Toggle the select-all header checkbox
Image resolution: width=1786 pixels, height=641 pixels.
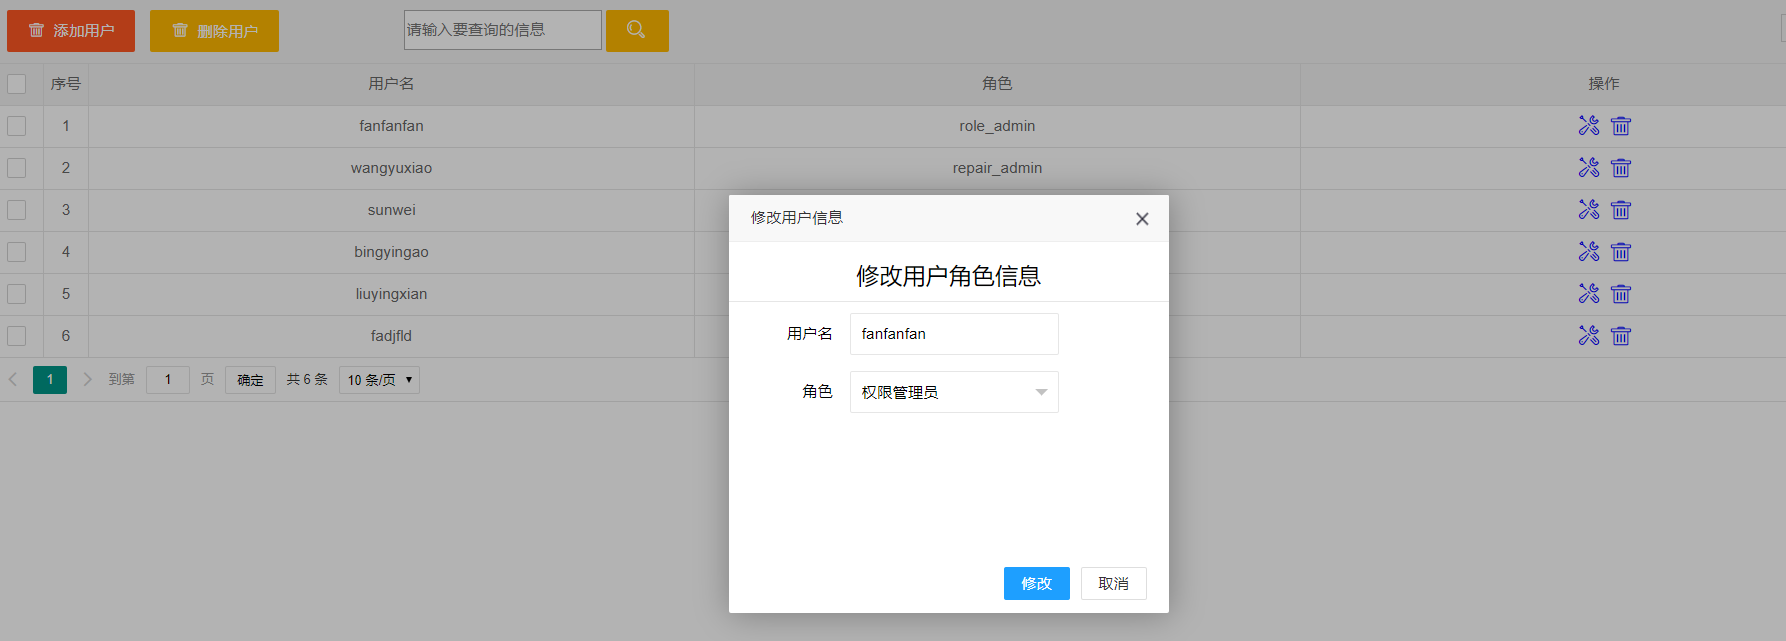(x=17, y=84)
